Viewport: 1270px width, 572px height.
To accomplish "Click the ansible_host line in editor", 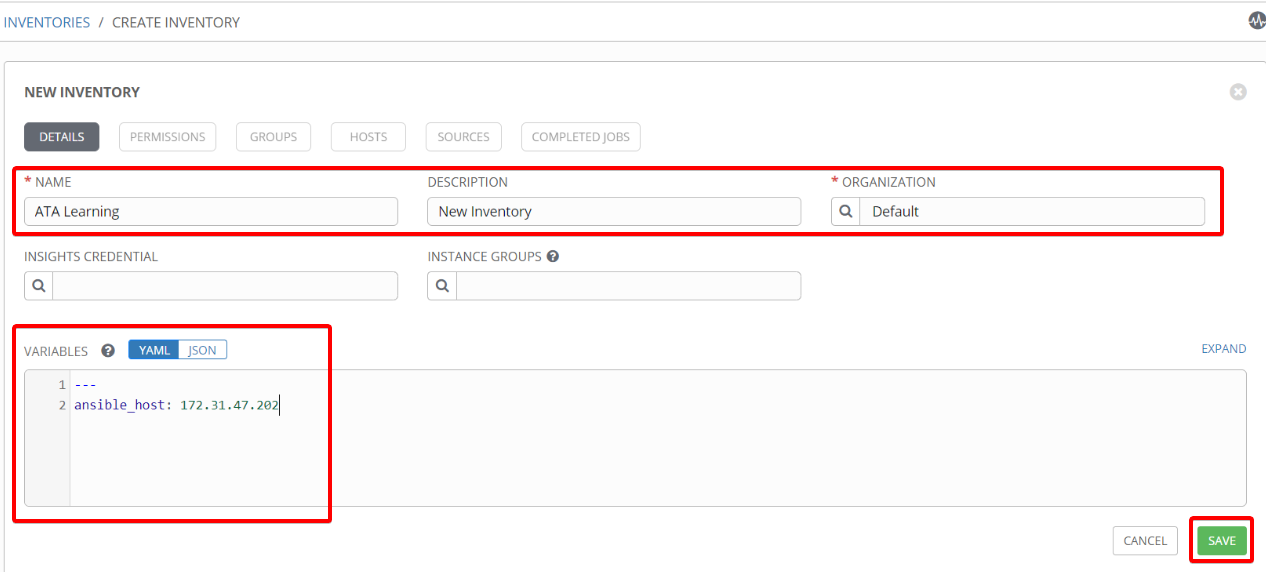I will 177,405.
